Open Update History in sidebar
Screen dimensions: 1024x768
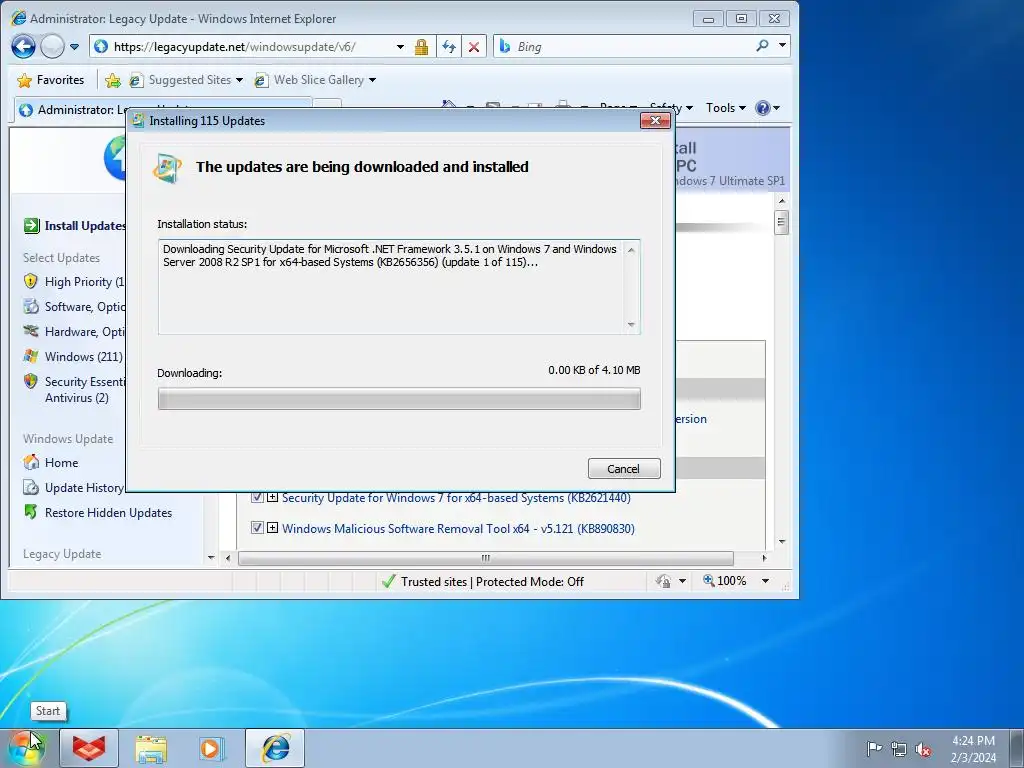click(x=84, y=488)
